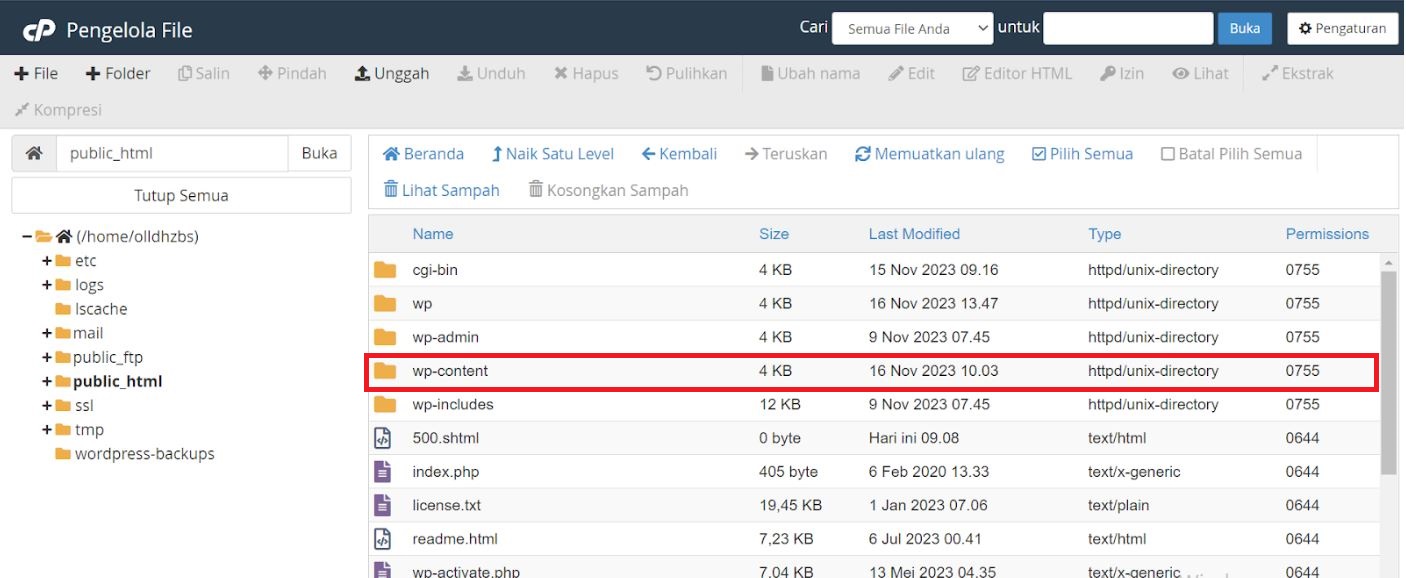This screenshot has height=578, width=1406.
Task: Open the Kompresi compress tool
Action: pyautogui.click(x=57, y=109)
